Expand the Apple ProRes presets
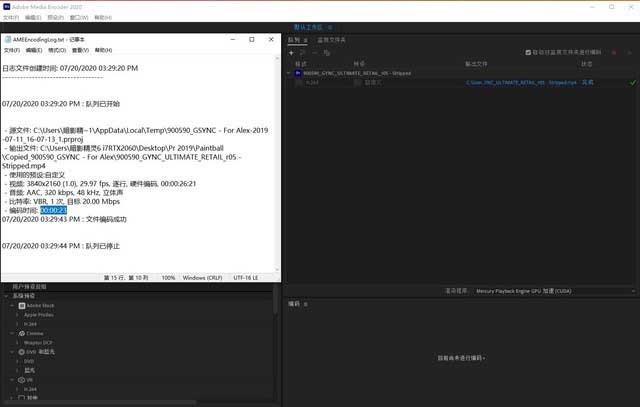This screenshot has height=407, width=640. coord(17,315)
